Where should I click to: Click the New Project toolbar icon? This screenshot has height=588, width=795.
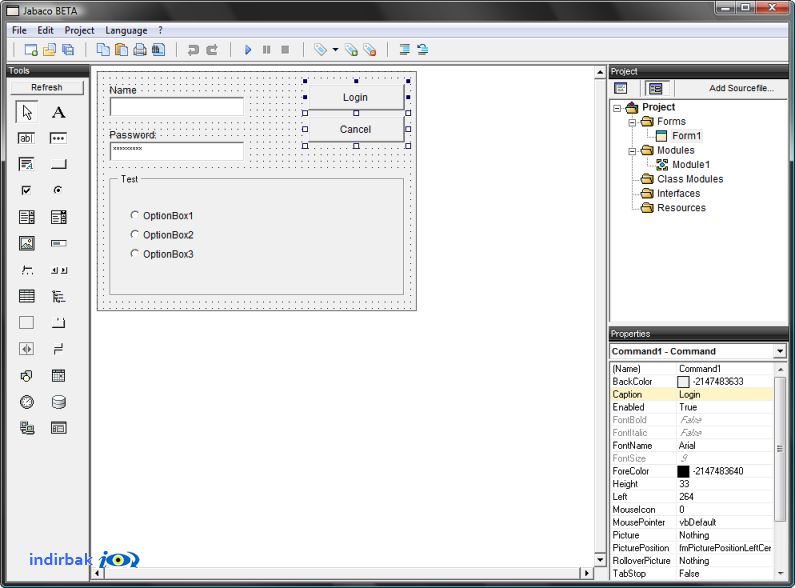click(x=30, y=50)
